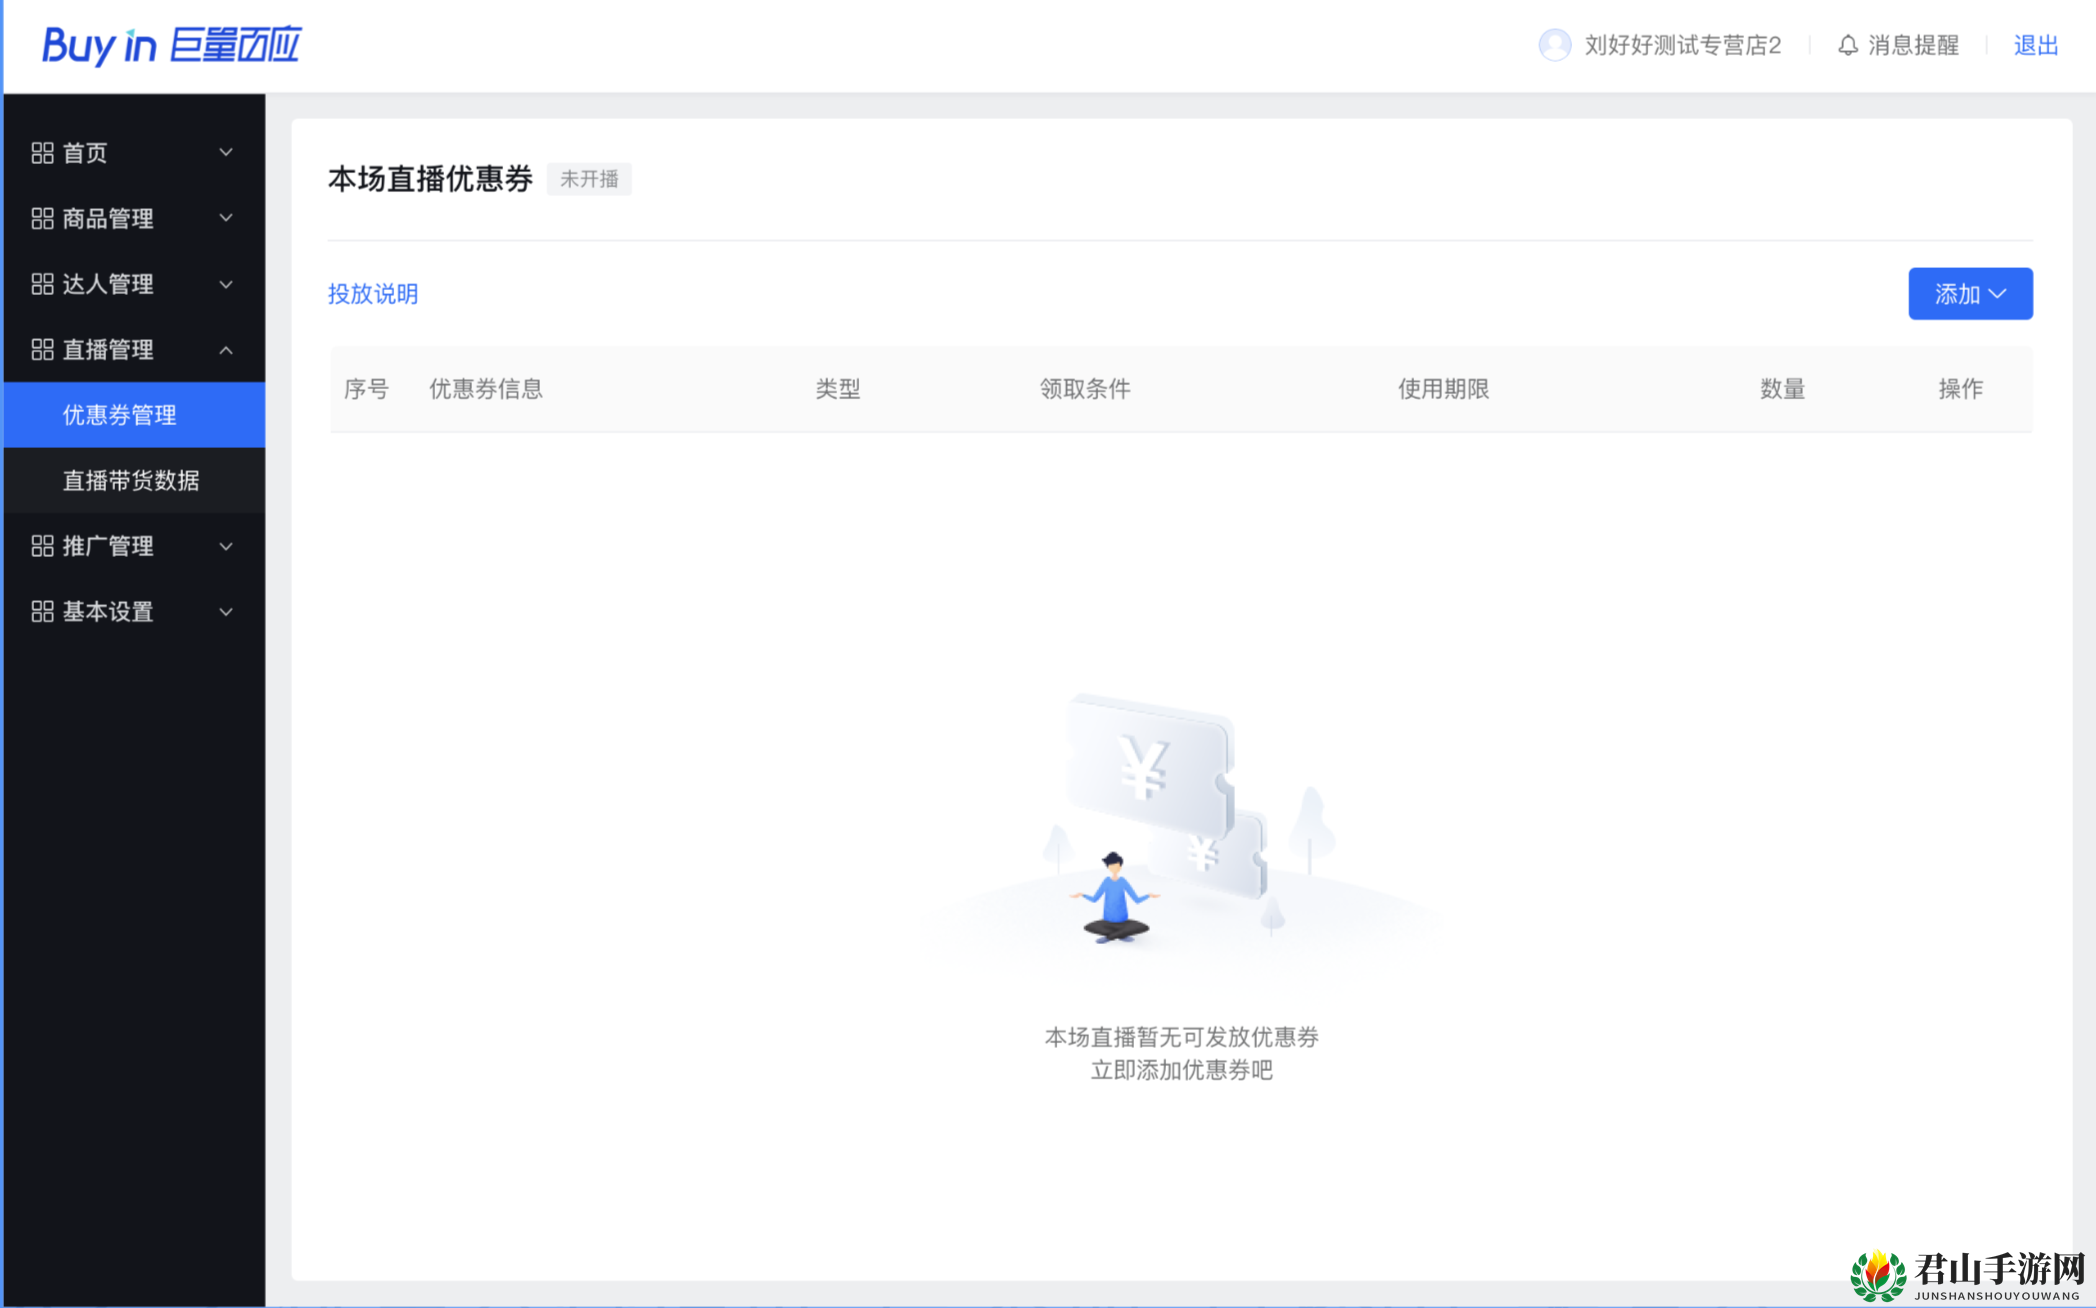Click the account name 刘好好测试专营店2
2096x1308 pixels.
tap(1683, 45)
